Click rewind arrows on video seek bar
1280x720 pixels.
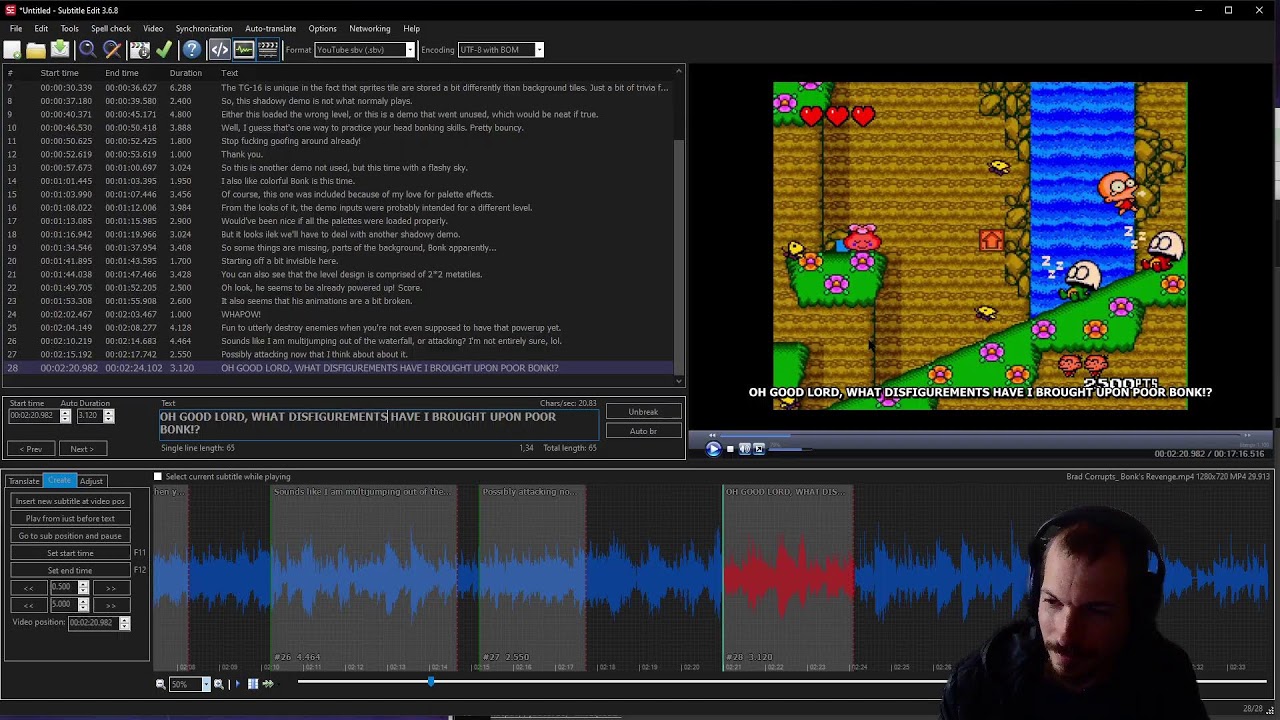pos(712,435)
